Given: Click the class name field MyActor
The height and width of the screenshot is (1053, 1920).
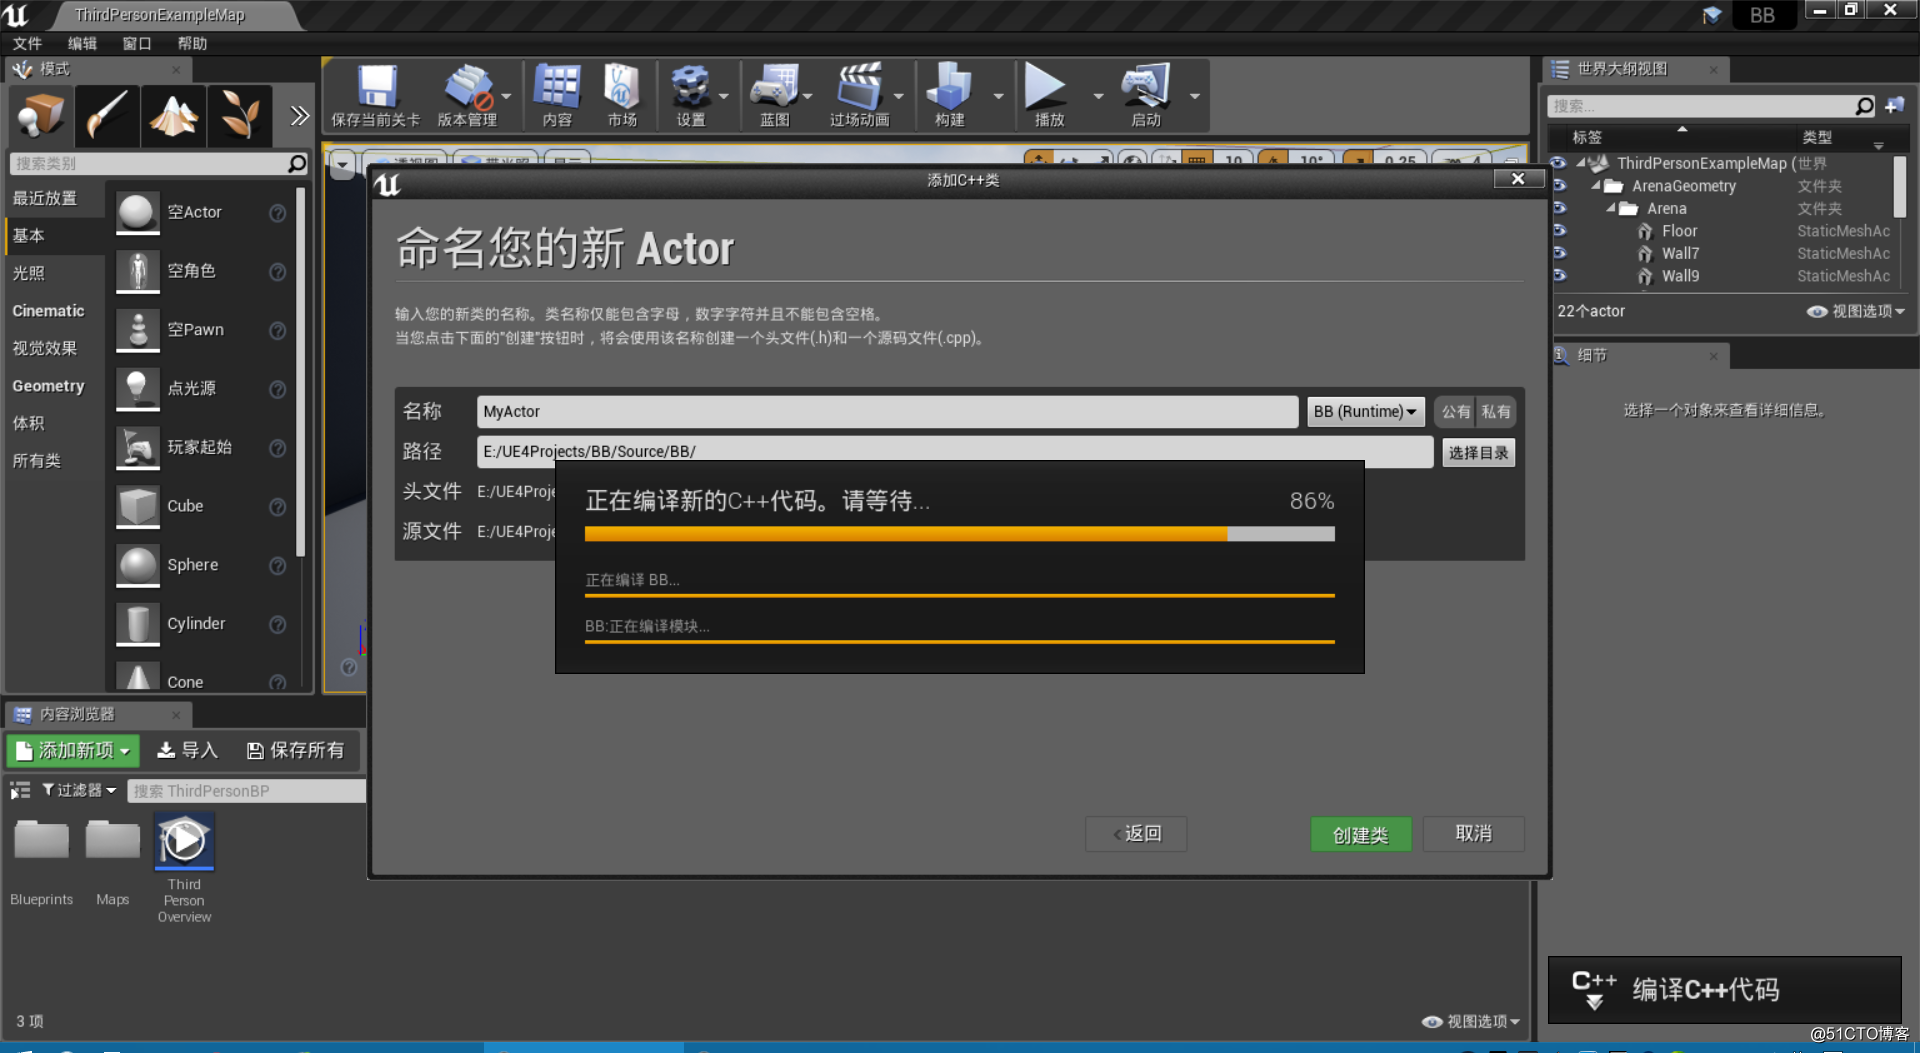Looking at the screenshot, I should click(x=887, y=411).
